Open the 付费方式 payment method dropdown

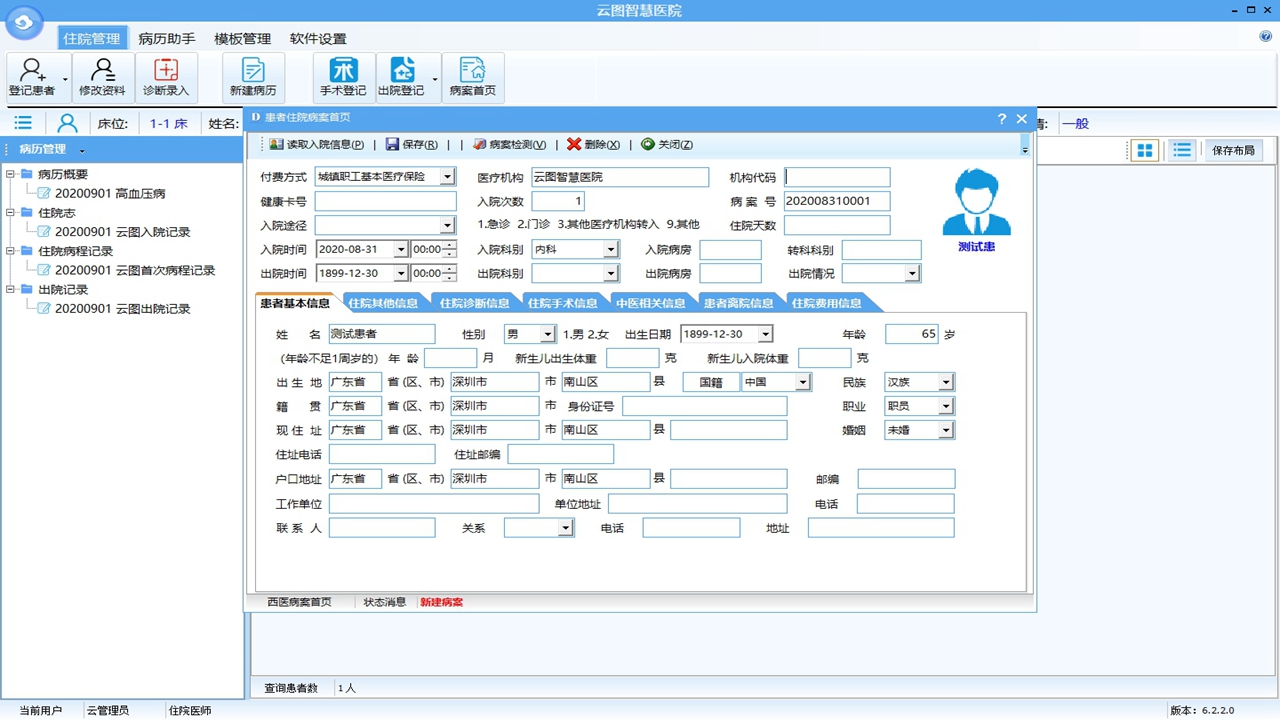447,177
